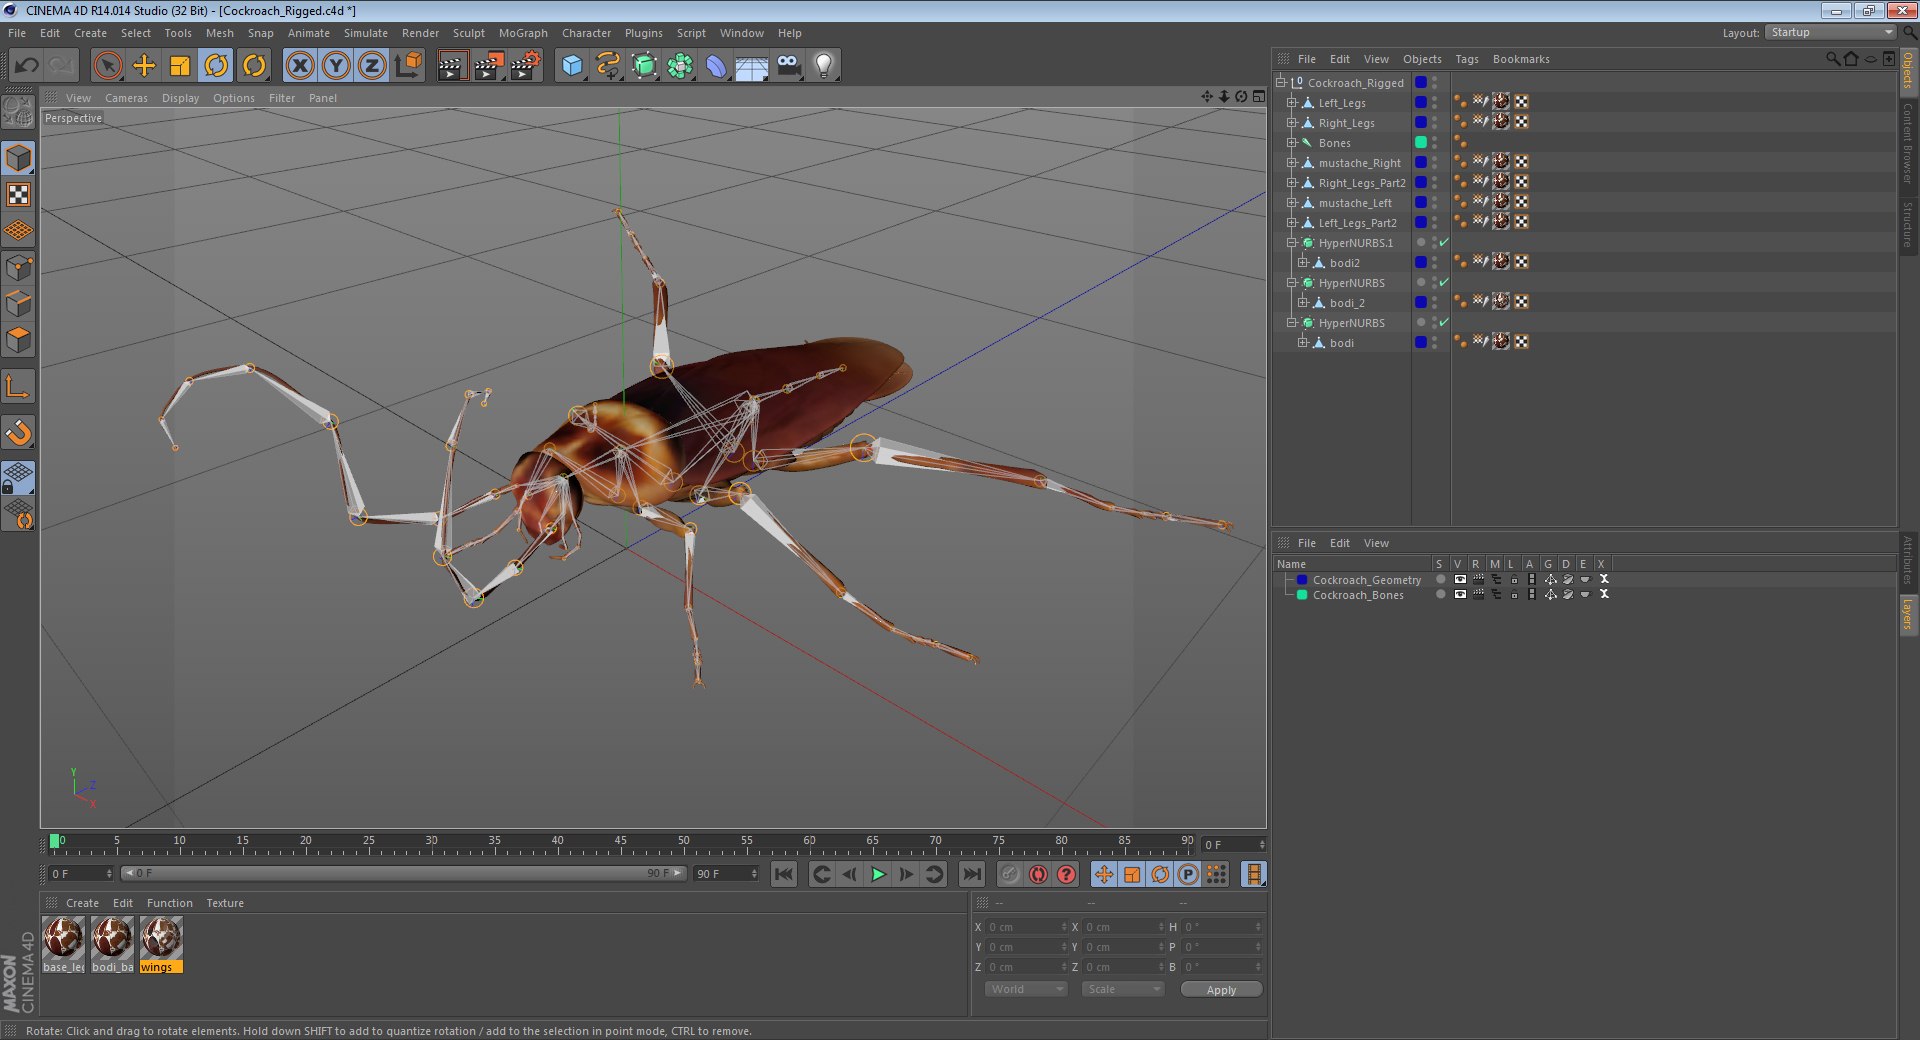Click Render View clapperboard icon
The width and height of the screenshot is (1920, 1040).
click(452, 66)
